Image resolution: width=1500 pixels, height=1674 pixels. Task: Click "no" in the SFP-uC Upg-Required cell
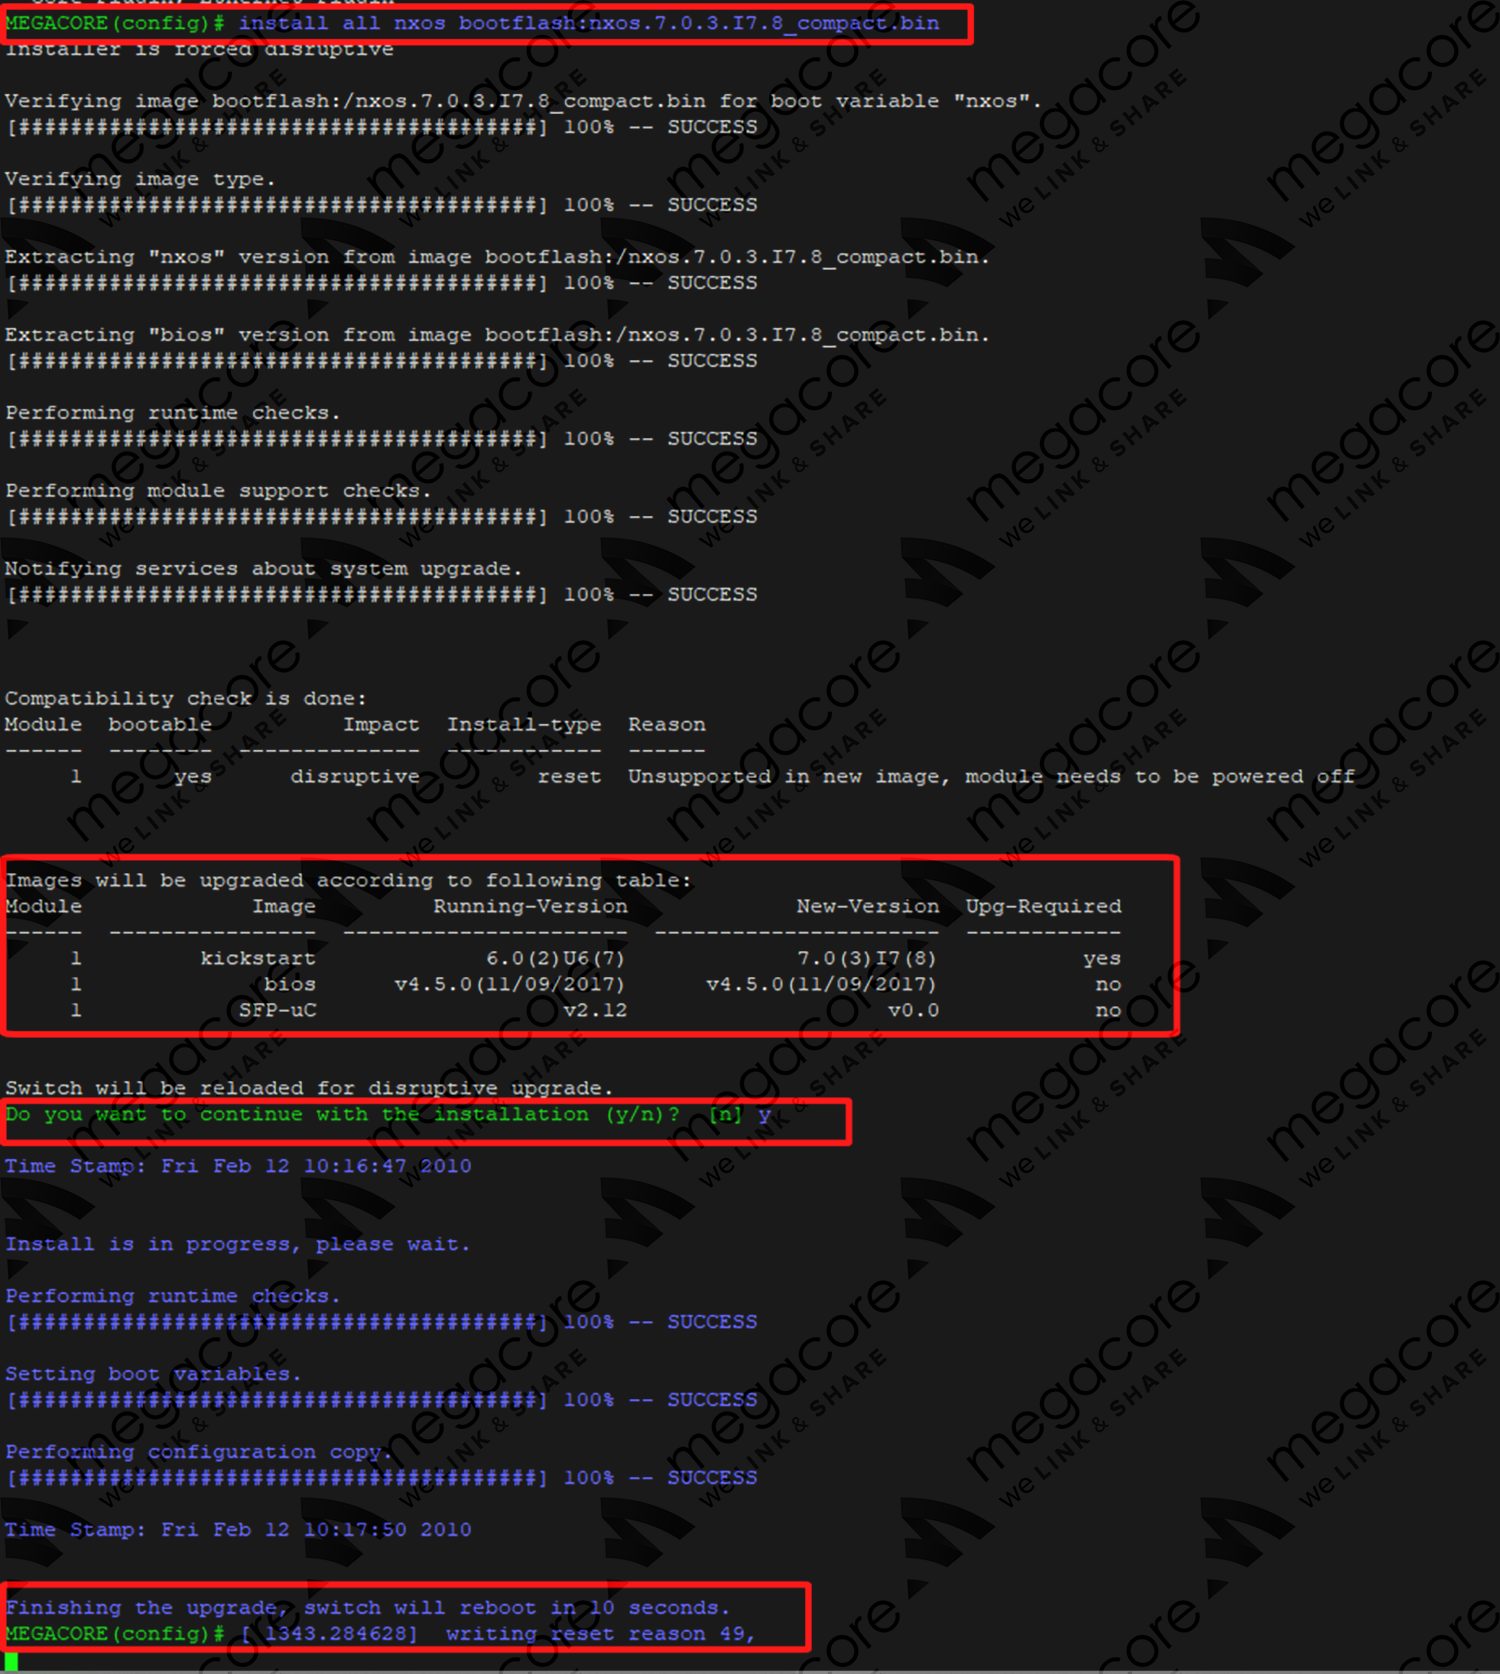click(x=1108, y=1011)
